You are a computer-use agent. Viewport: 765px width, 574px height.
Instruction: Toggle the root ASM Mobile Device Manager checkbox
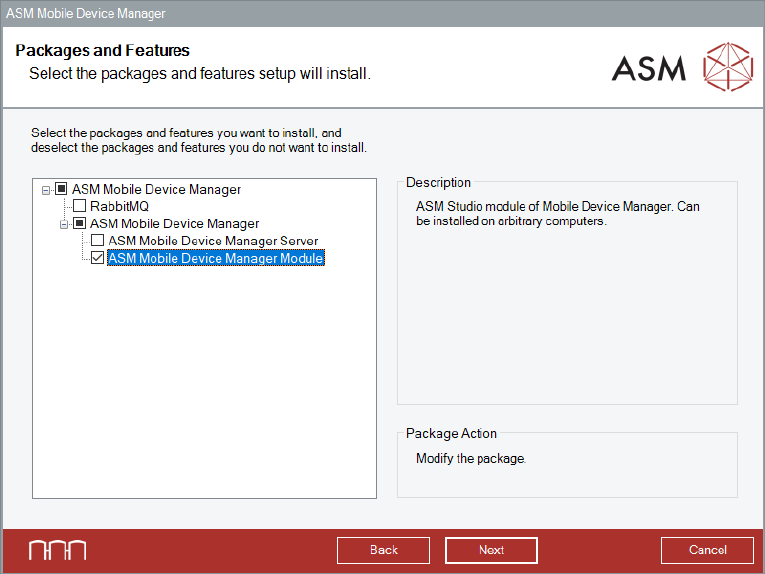coord(61,188)
